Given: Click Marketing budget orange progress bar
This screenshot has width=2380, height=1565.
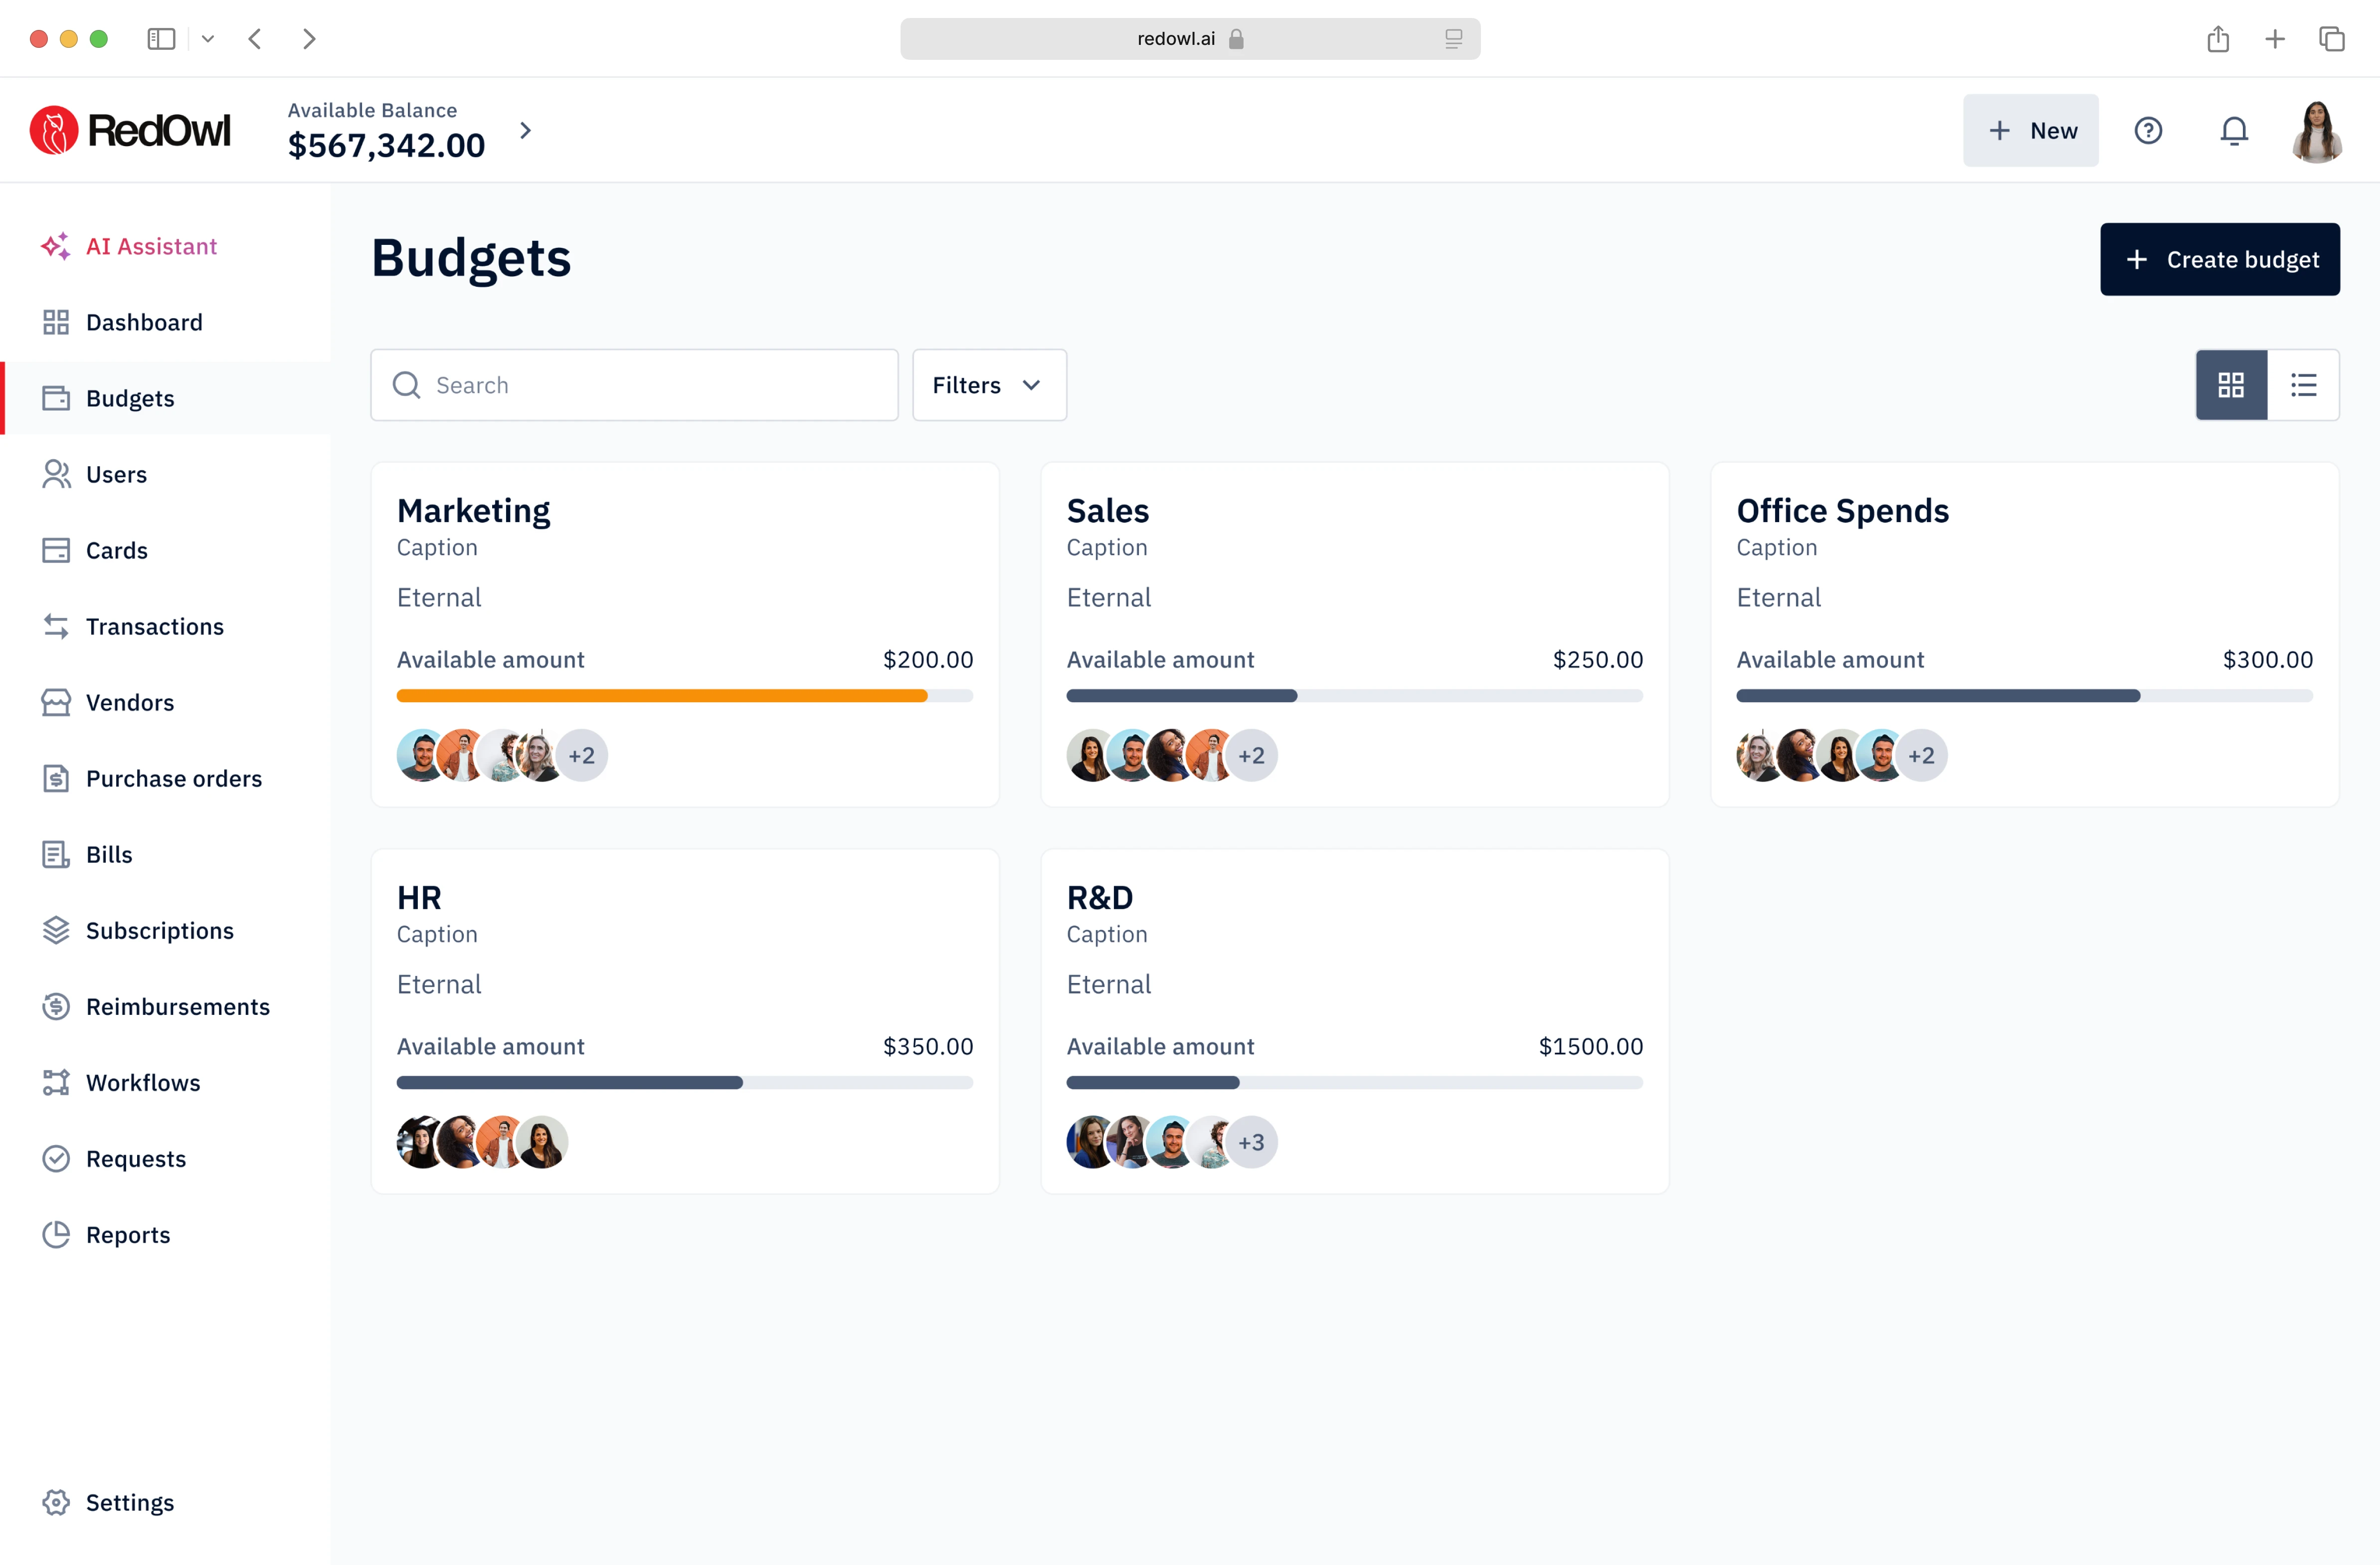Looking at the screenshot, I should click(661, 696).
